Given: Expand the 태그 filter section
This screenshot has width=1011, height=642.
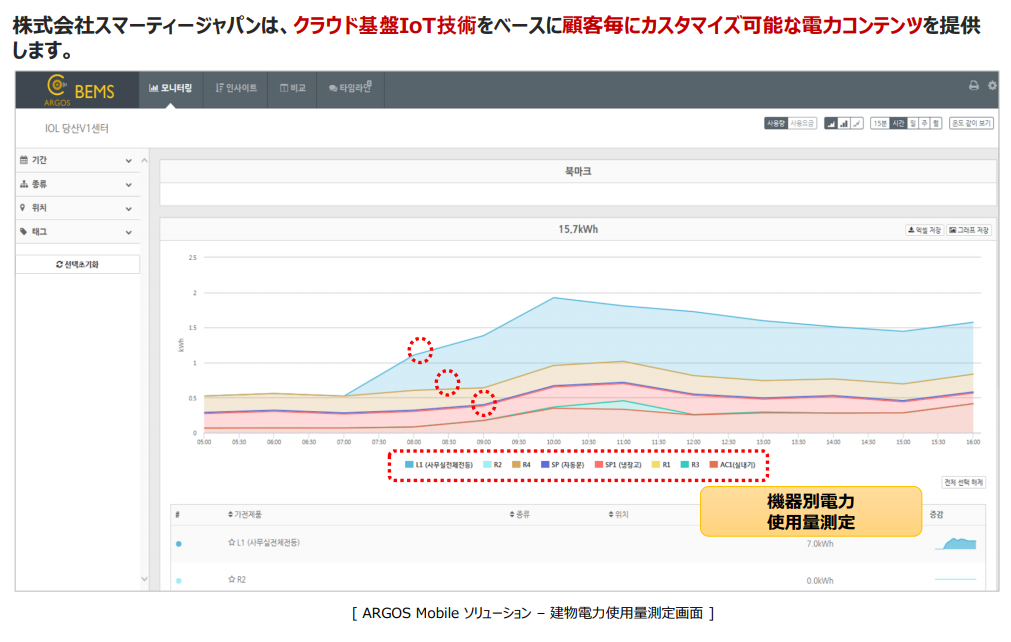Looking at the screenshot, I should 76,232.
